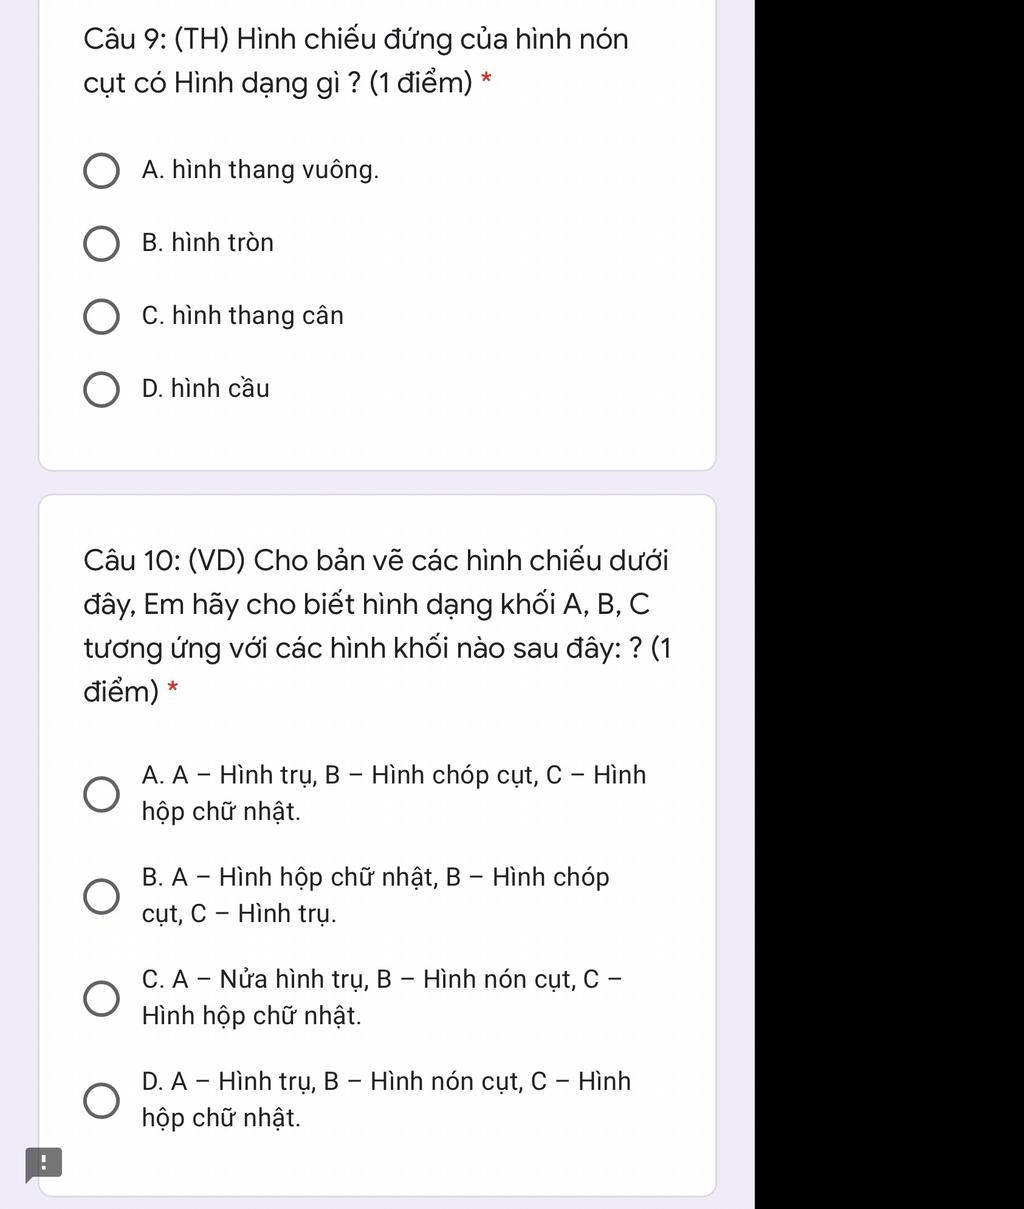The height and width of the screenshot is (1209, 1024).
Task: Click the red required asterisk on Câu 9
Action: [487, 82]
